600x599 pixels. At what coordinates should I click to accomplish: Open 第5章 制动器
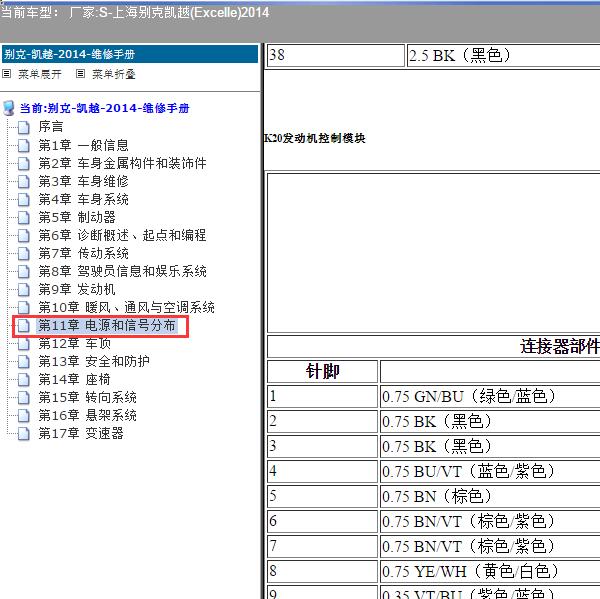coord(77,217)
